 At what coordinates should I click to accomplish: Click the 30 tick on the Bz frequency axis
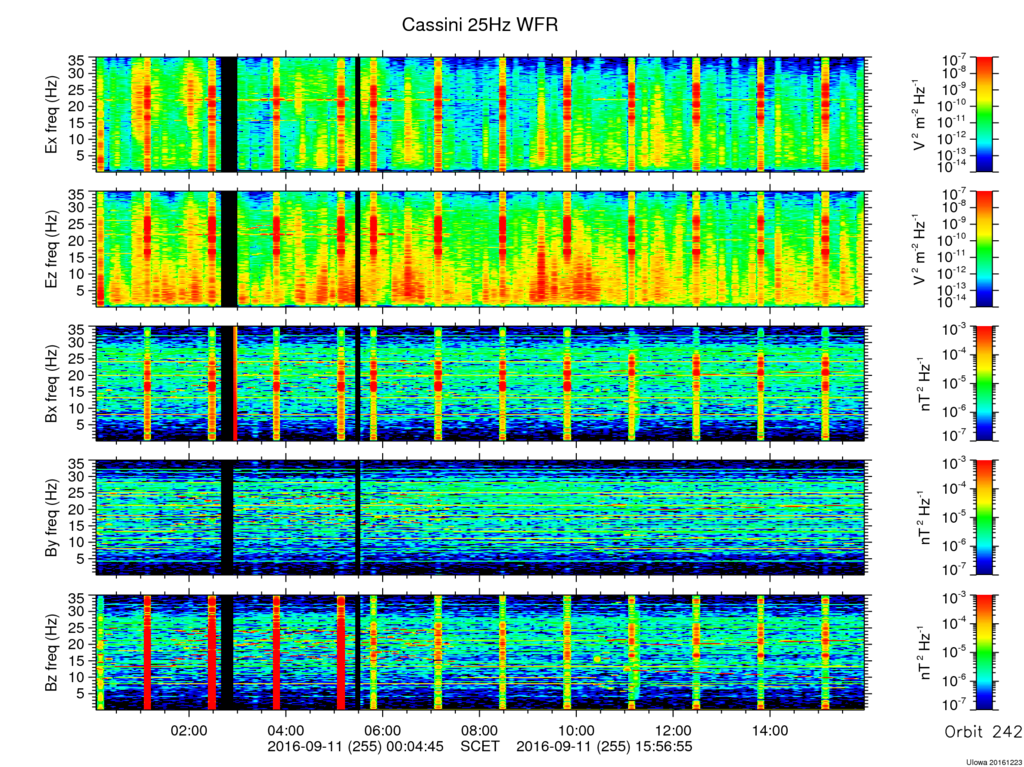78,612
